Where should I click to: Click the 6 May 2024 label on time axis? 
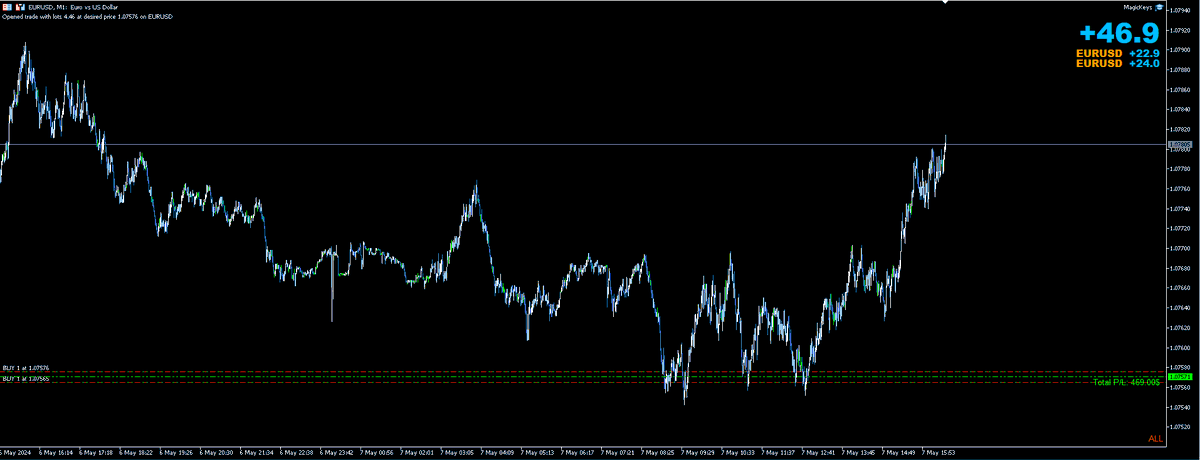tap(17, 453)
